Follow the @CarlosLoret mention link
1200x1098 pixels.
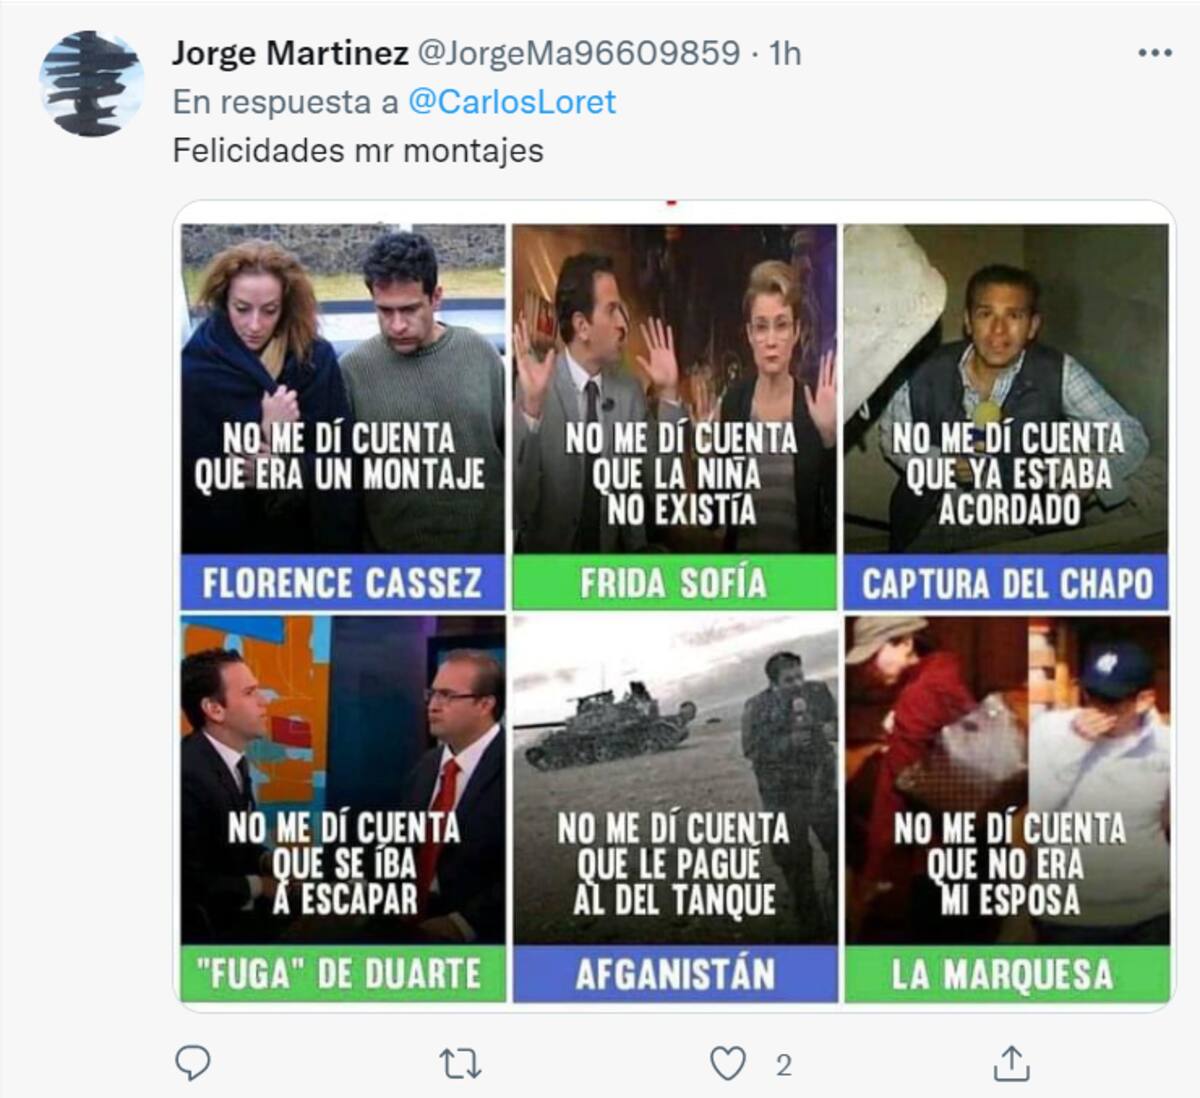click(512, 102)
